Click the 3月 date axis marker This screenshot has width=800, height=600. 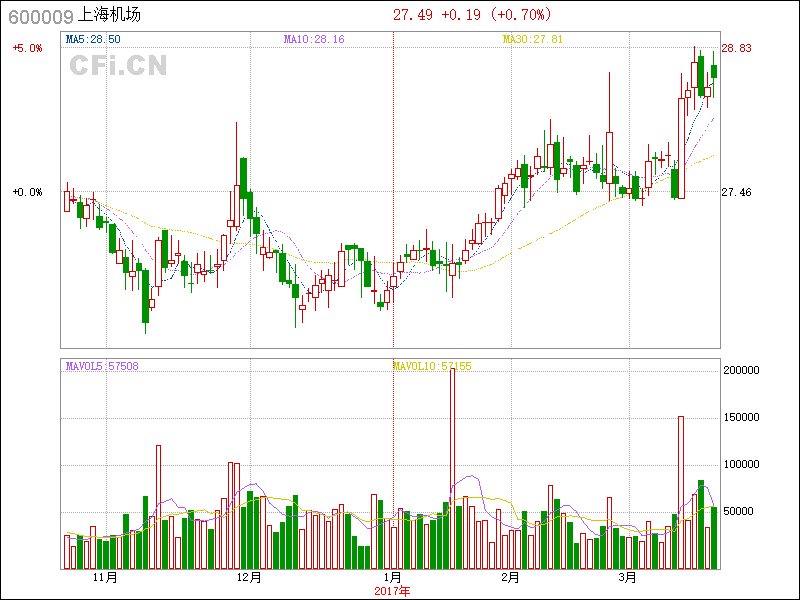pyautogui.click(x=627, y=578)
